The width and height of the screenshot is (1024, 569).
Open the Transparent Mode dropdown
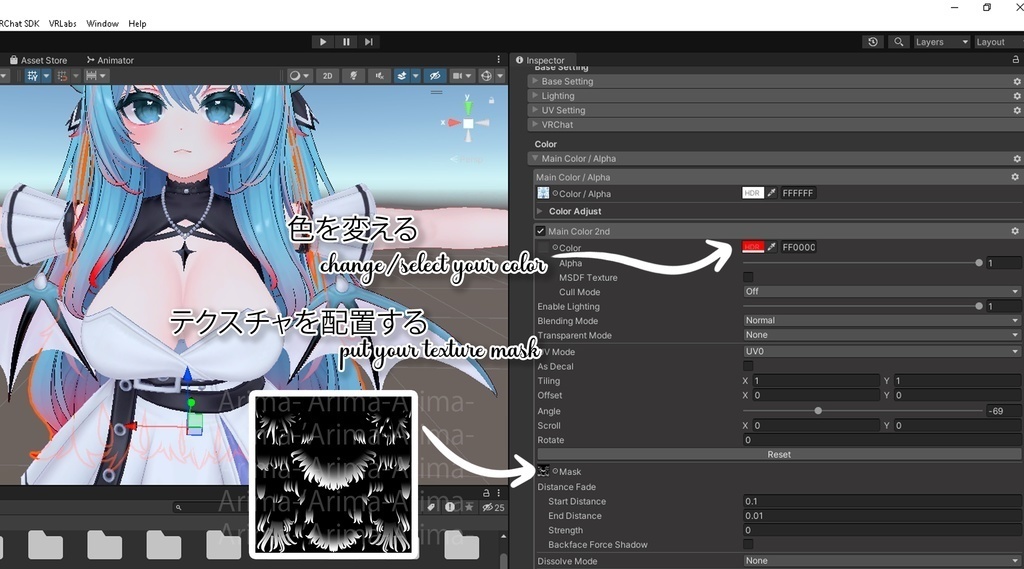[882, 334]
